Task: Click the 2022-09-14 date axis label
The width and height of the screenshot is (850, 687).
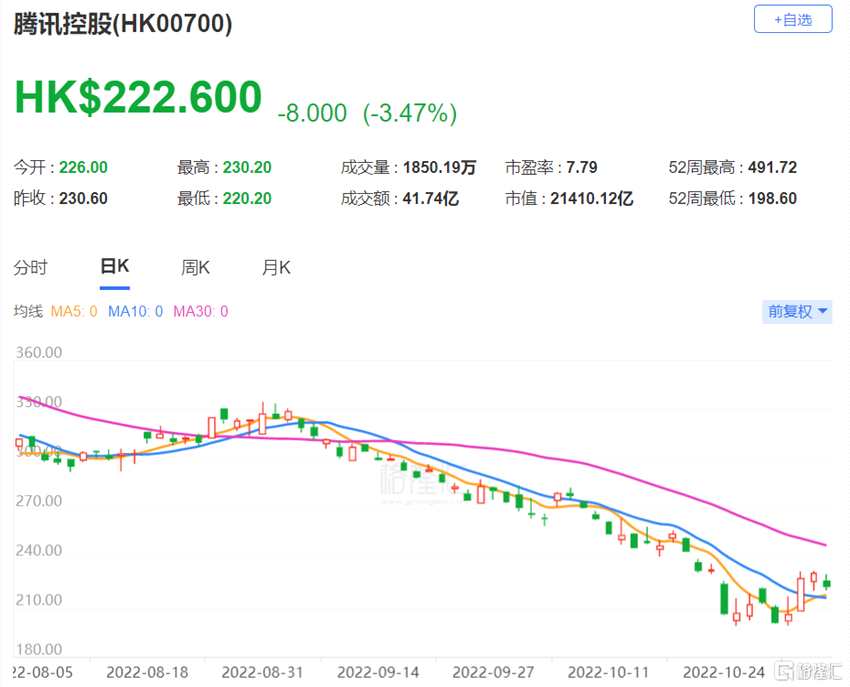Action: coord(378,672)
